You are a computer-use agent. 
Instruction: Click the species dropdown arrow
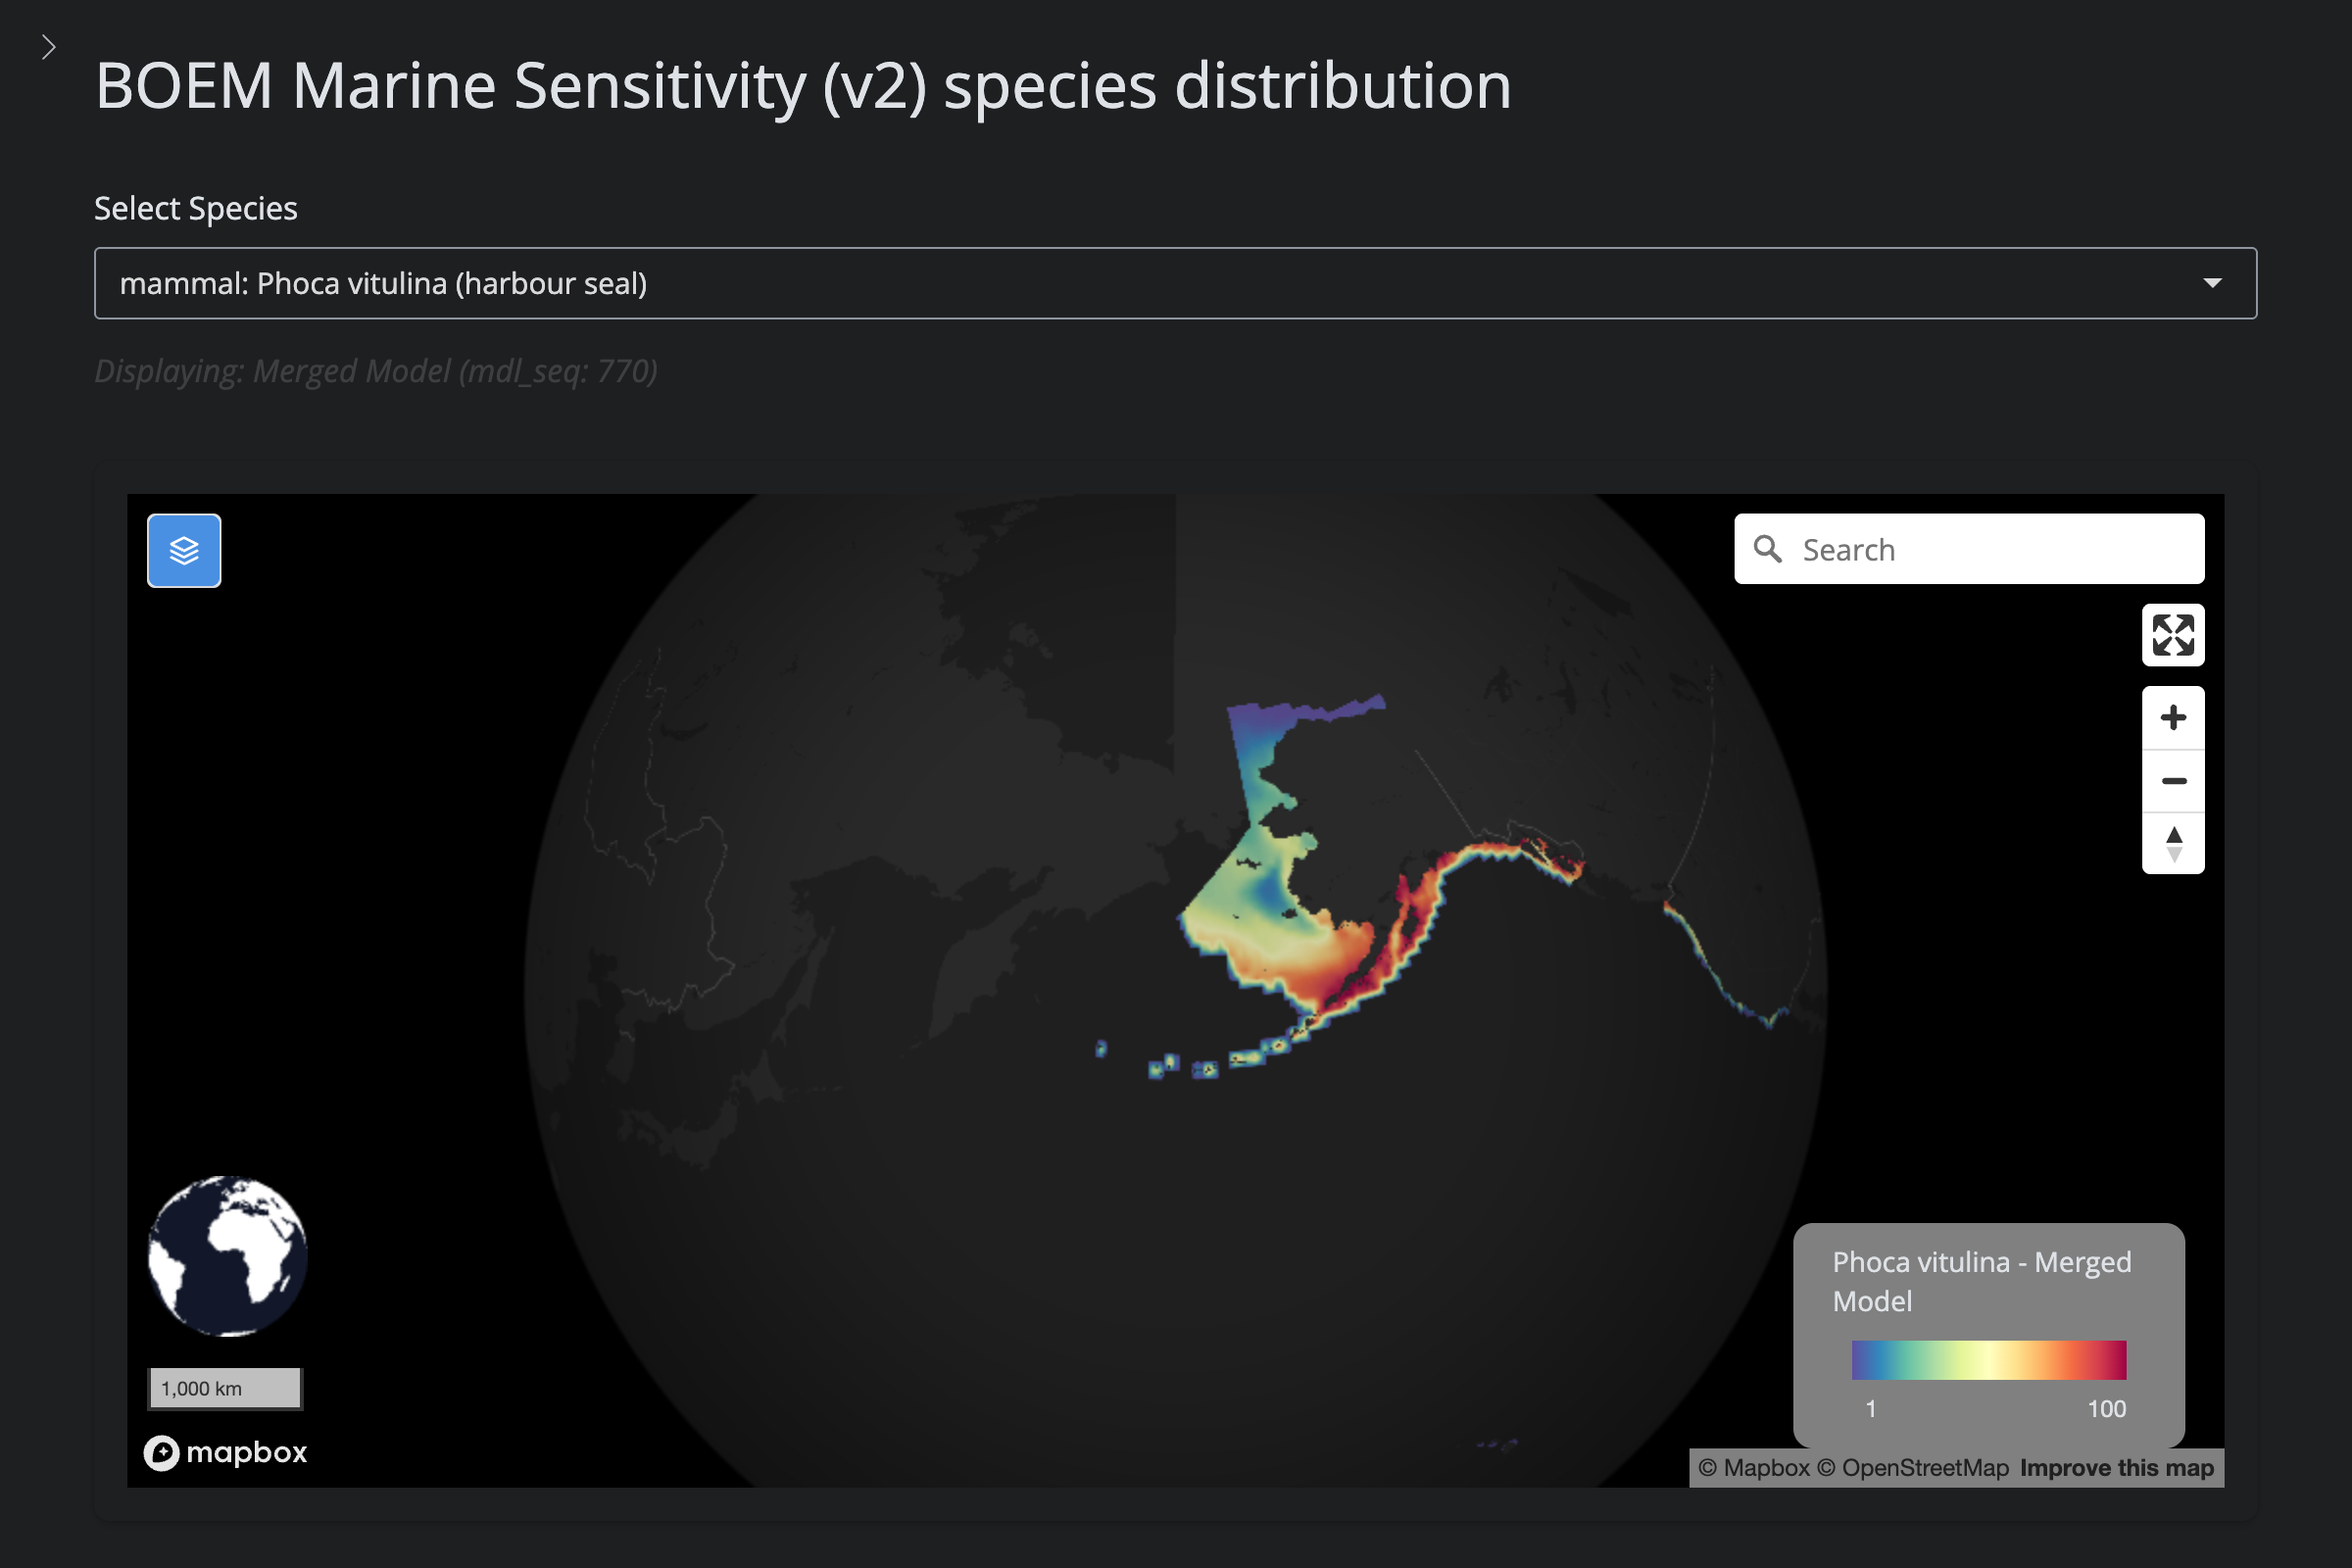click(2212, 283)
